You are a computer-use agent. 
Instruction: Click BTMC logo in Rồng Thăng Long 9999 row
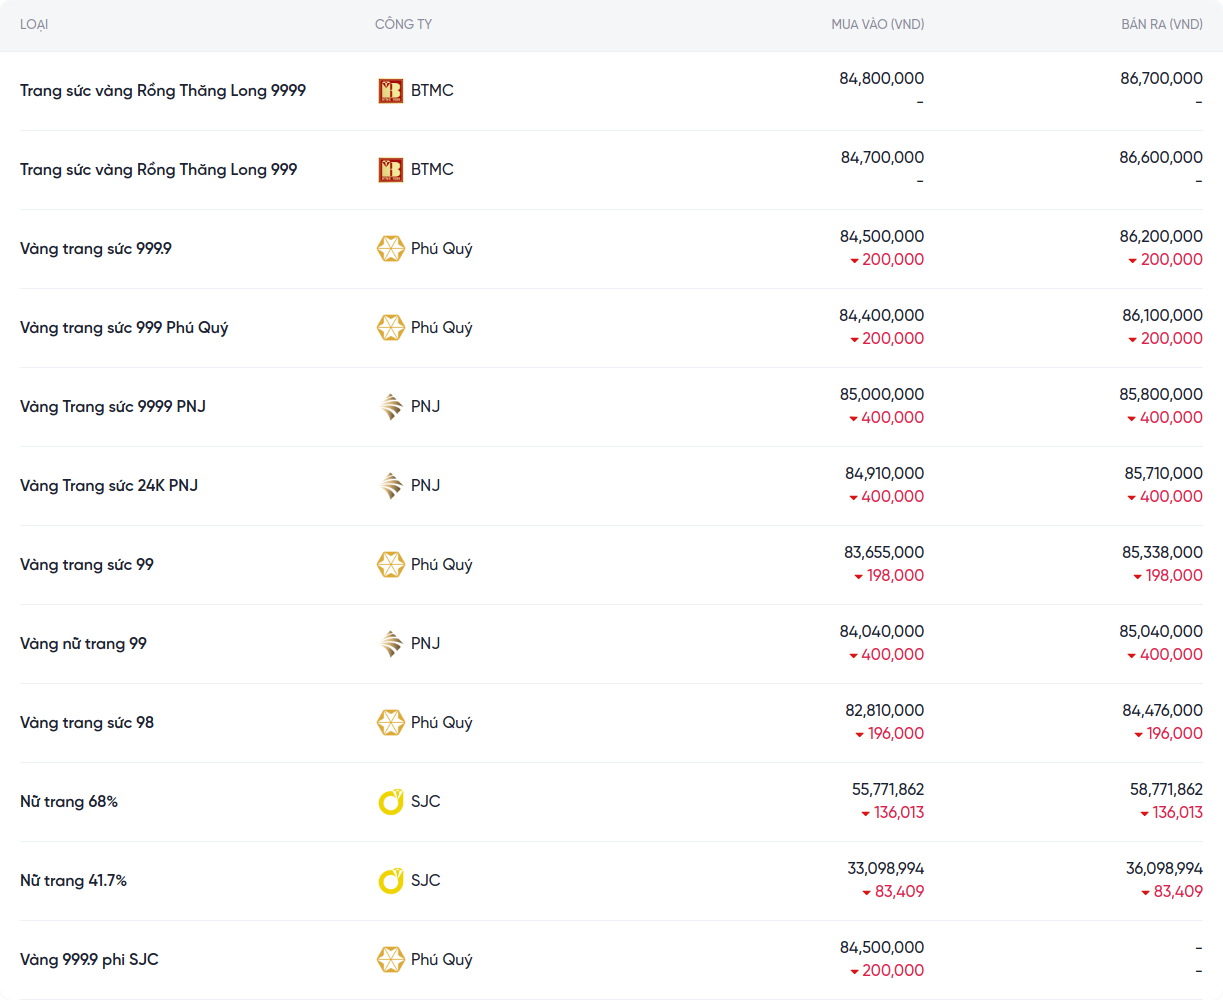click(x=390, y=91)
